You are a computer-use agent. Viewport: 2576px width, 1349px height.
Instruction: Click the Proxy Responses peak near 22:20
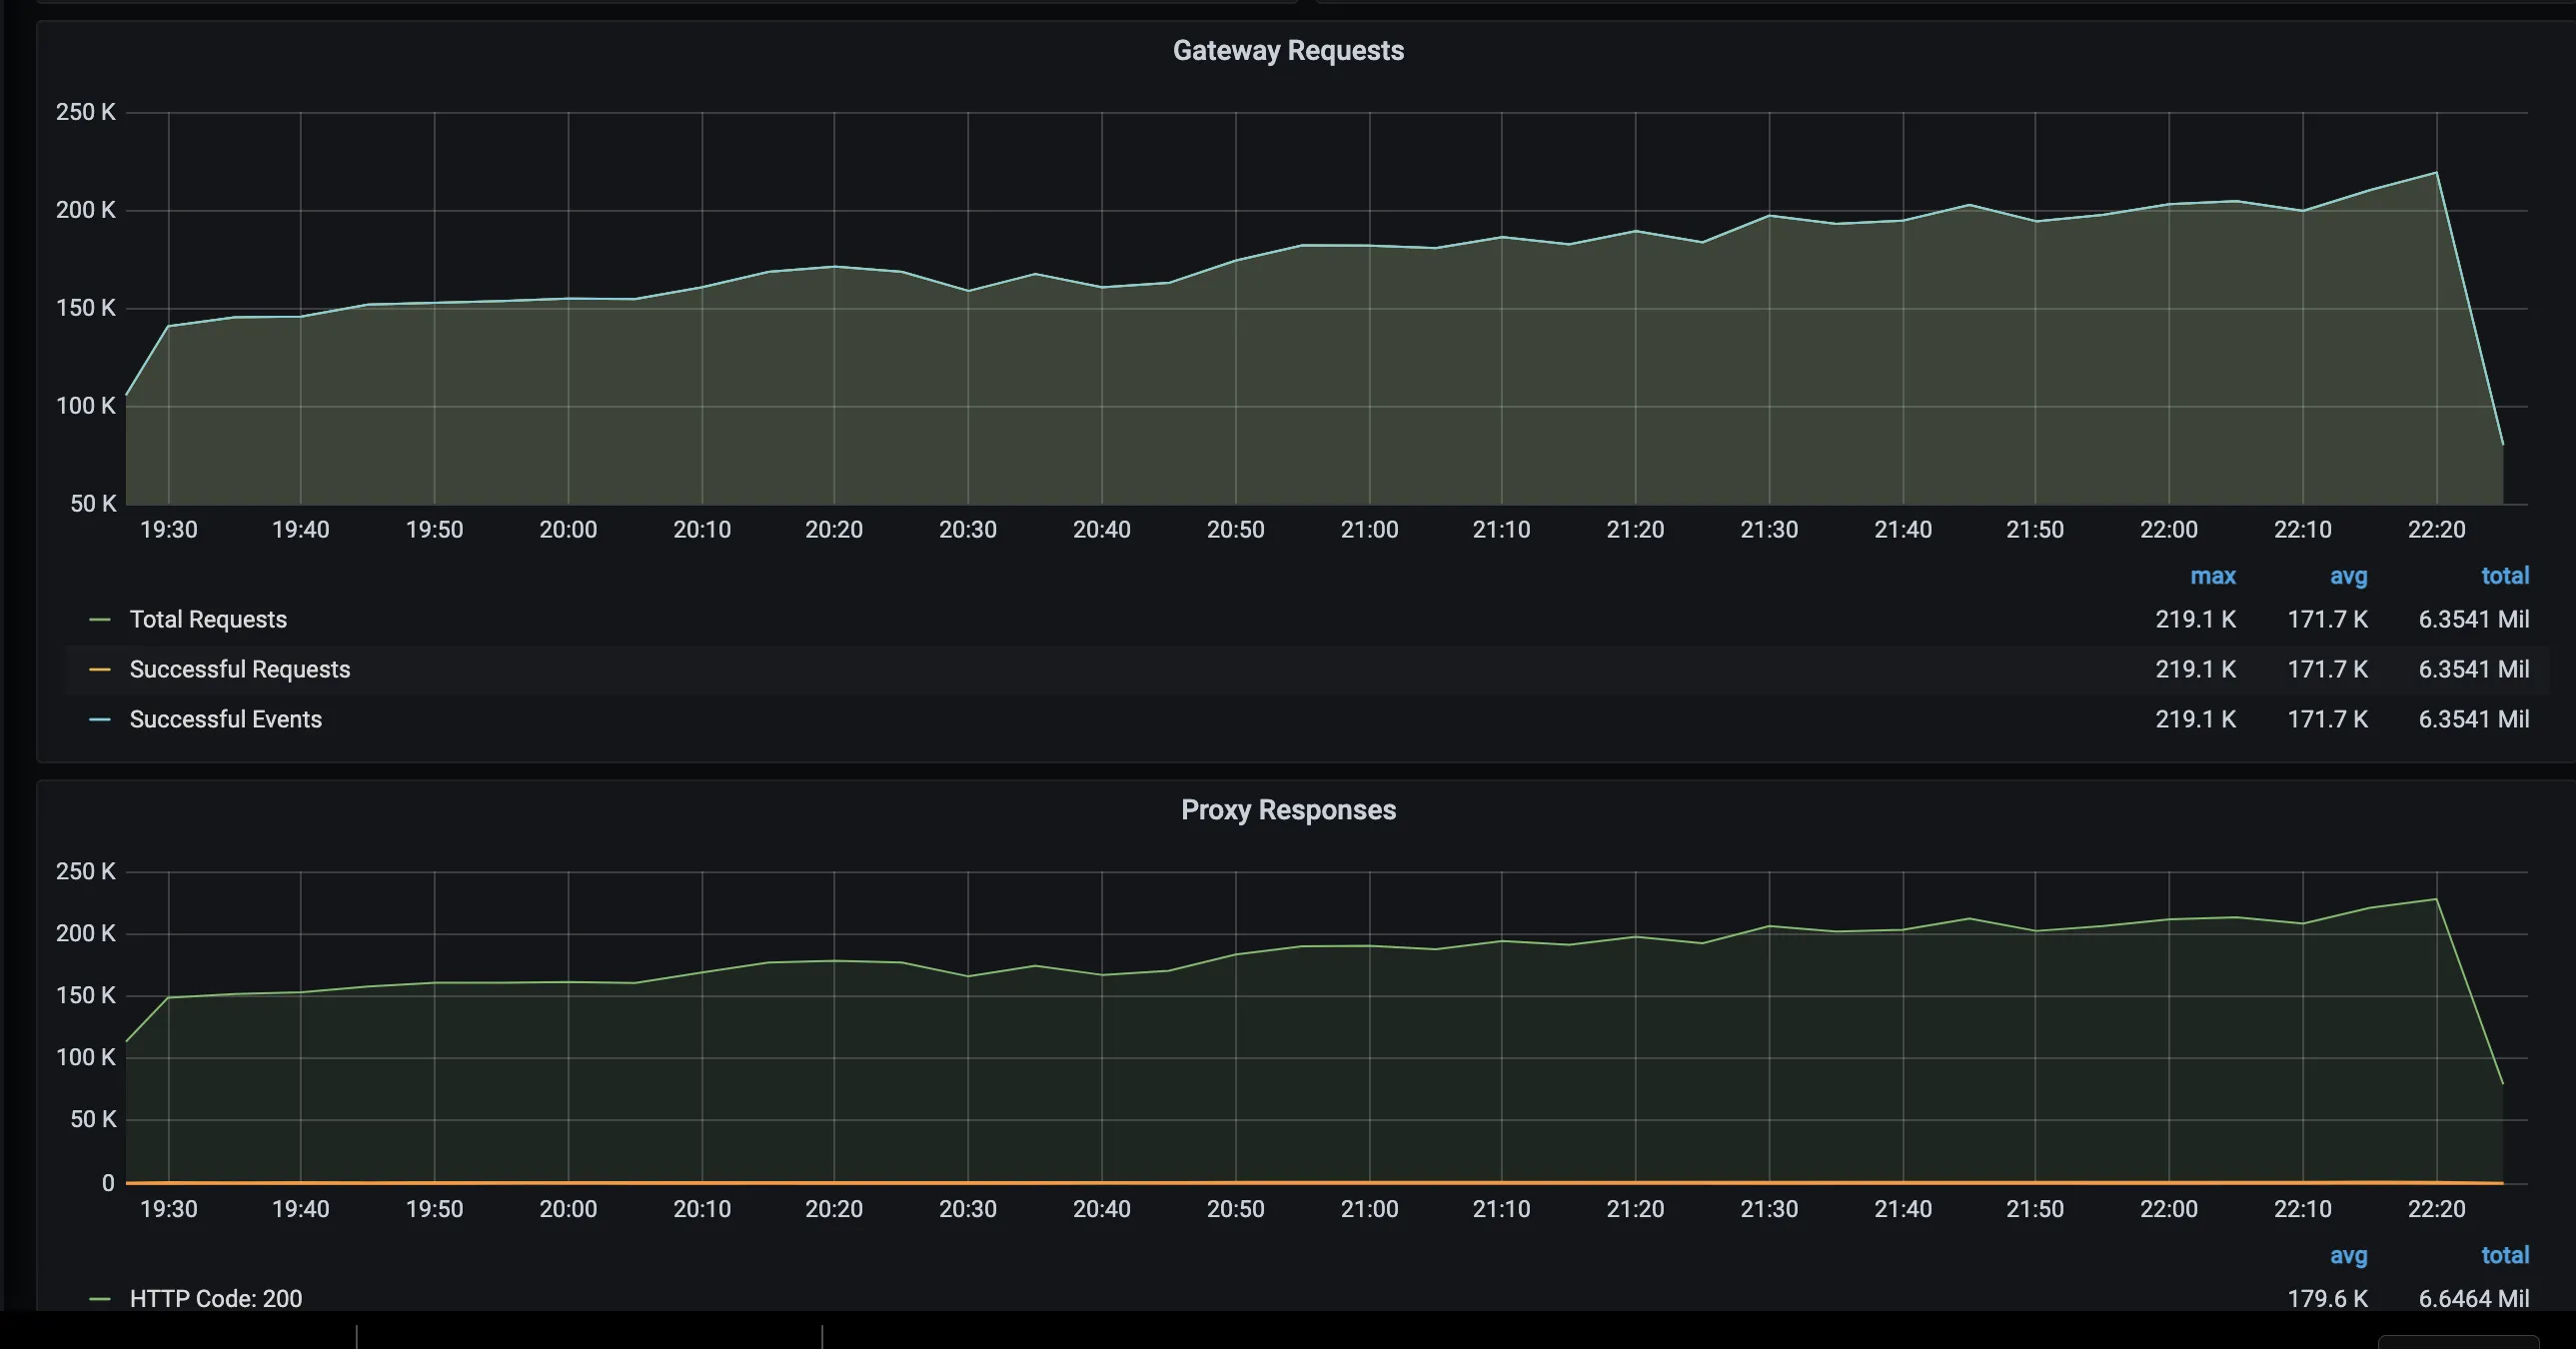pos(2436,900)
